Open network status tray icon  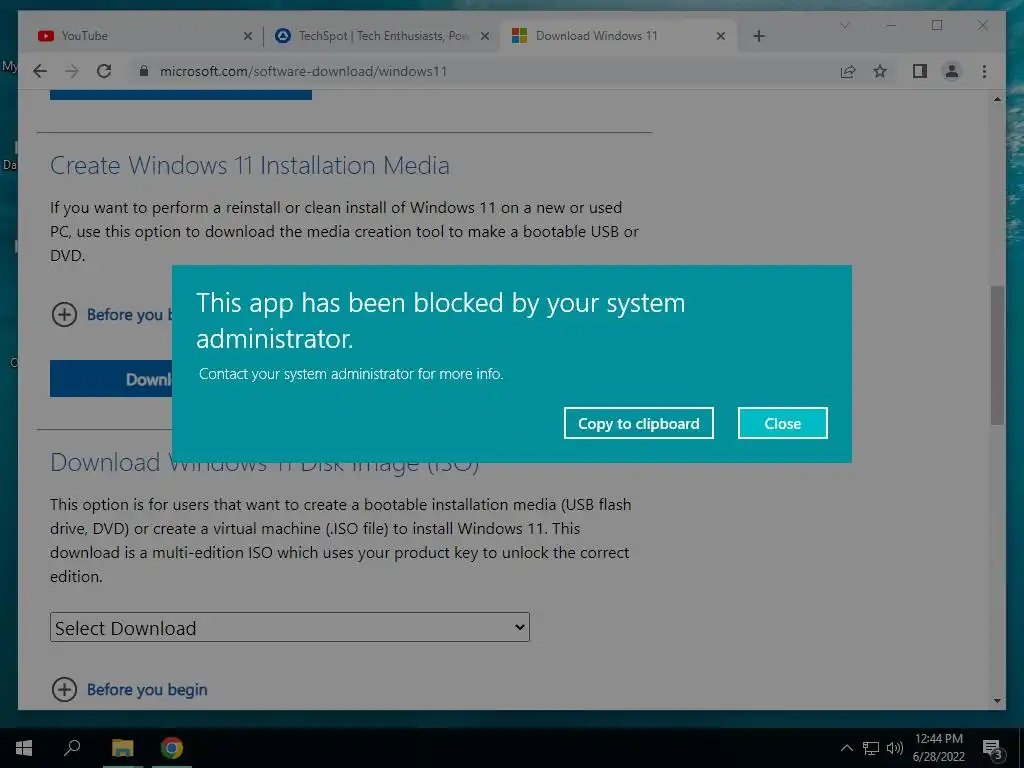pos(871,748)
